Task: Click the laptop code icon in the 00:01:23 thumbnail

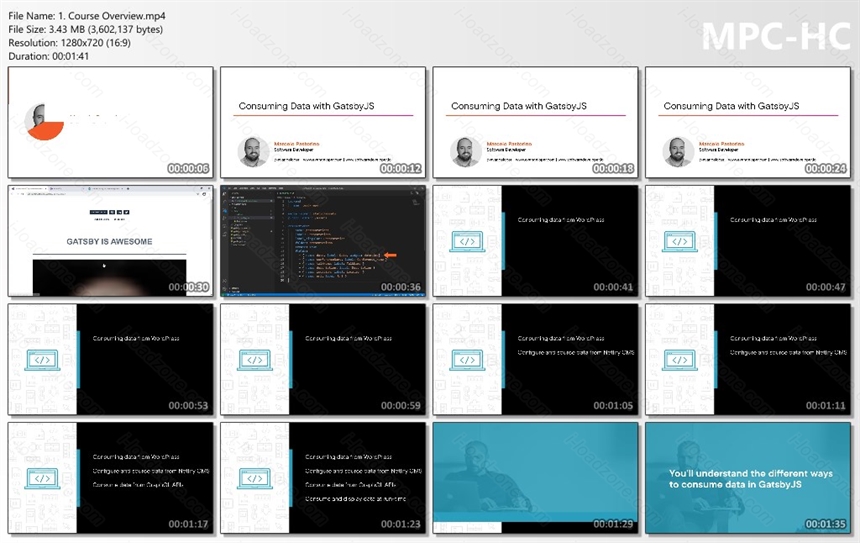Action: [x=254, y=479]
